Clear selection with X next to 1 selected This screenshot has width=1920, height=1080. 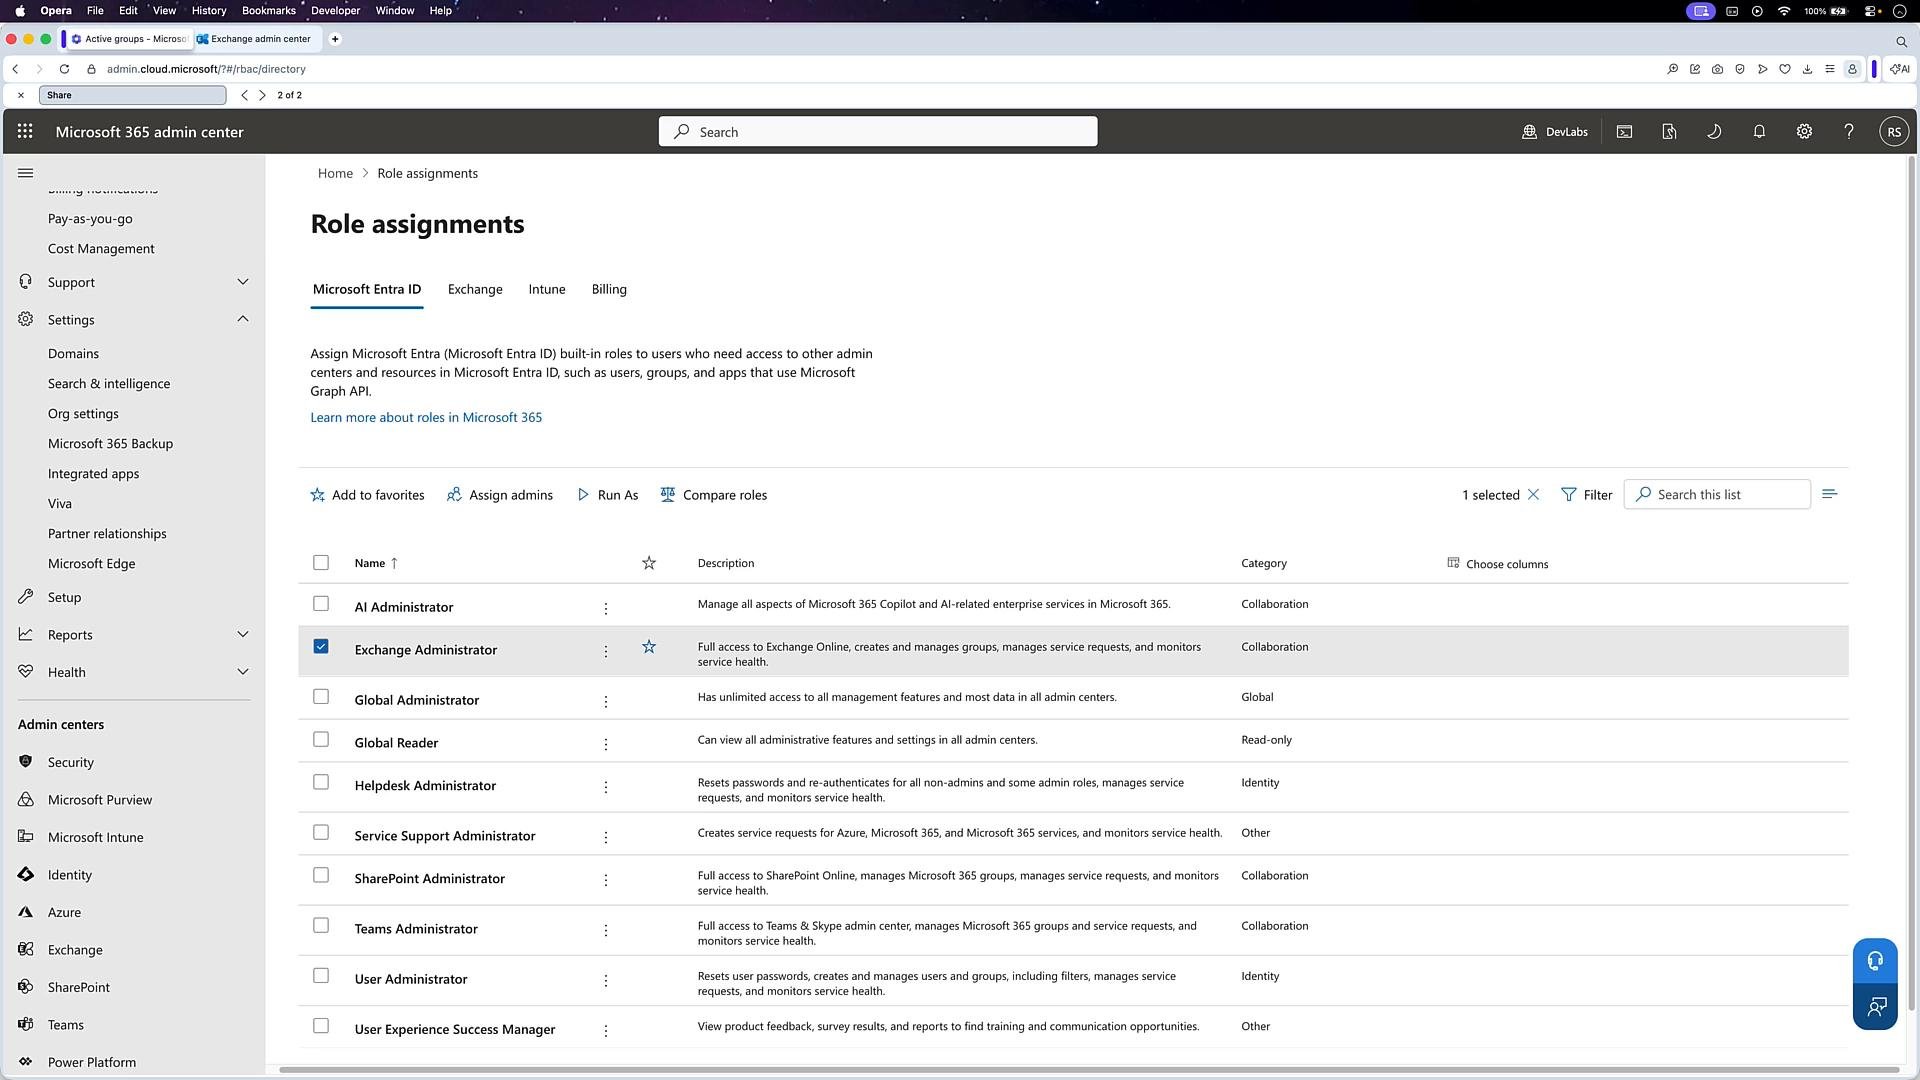1533,494
